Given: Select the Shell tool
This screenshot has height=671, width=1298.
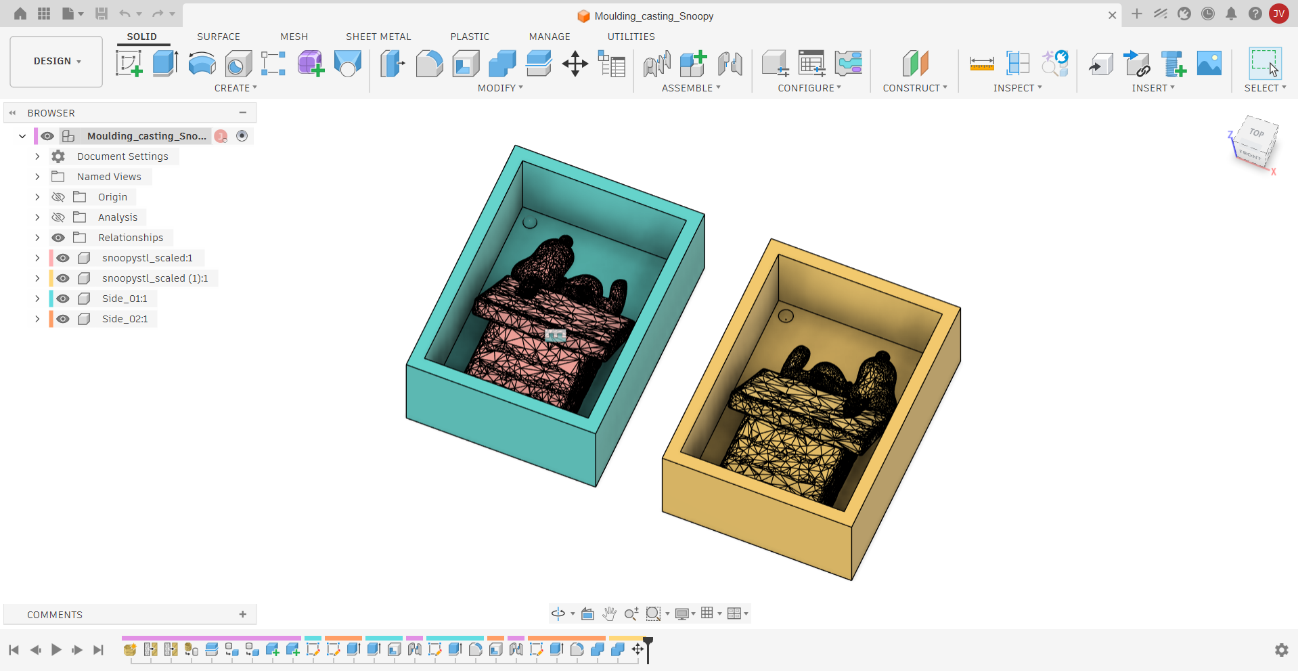Looking at the screenshot, I should 466,64.
